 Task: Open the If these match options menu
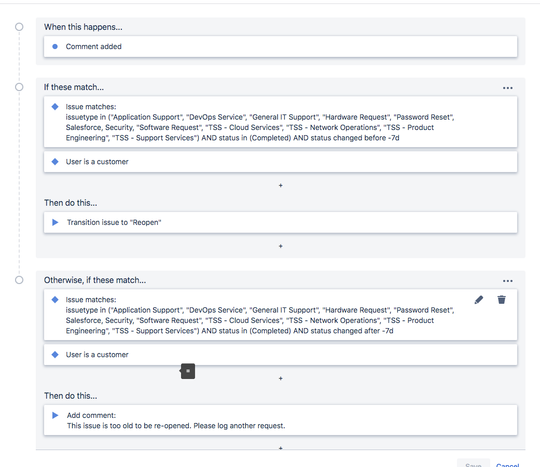507,88
